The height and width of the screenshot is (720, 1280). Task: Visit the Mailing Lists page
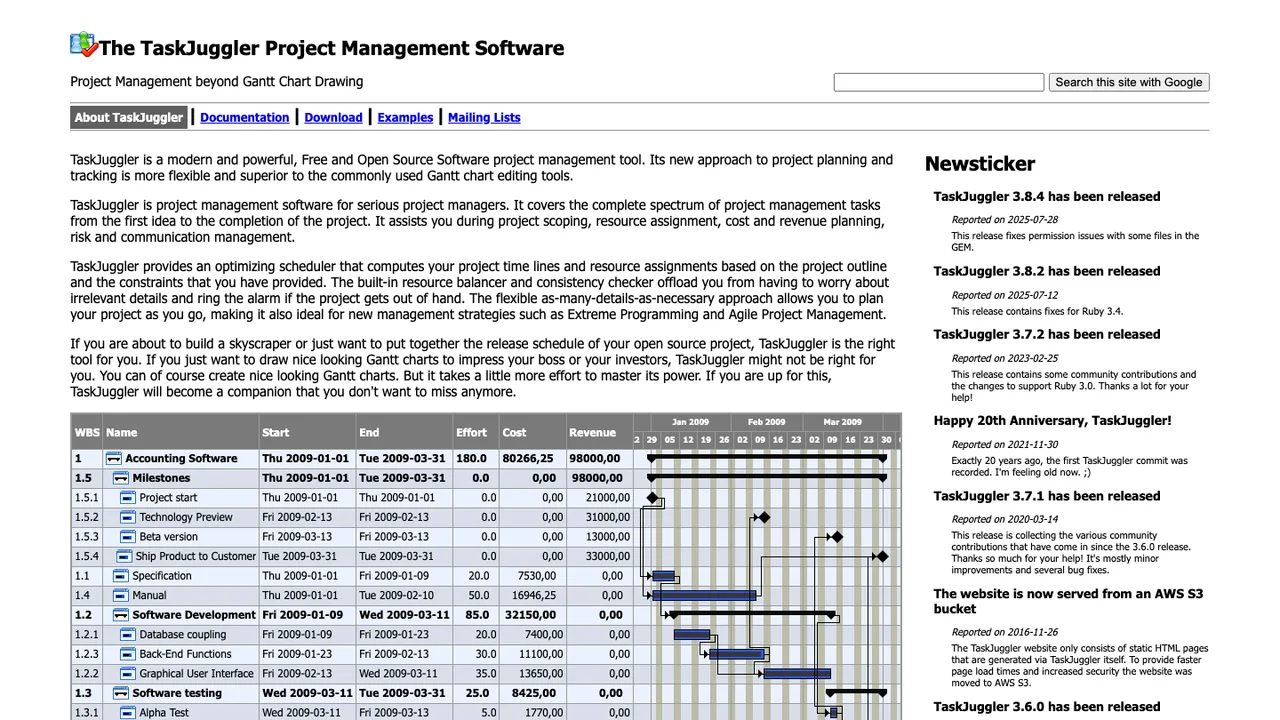pyautogui.click(x=484, y=117)
